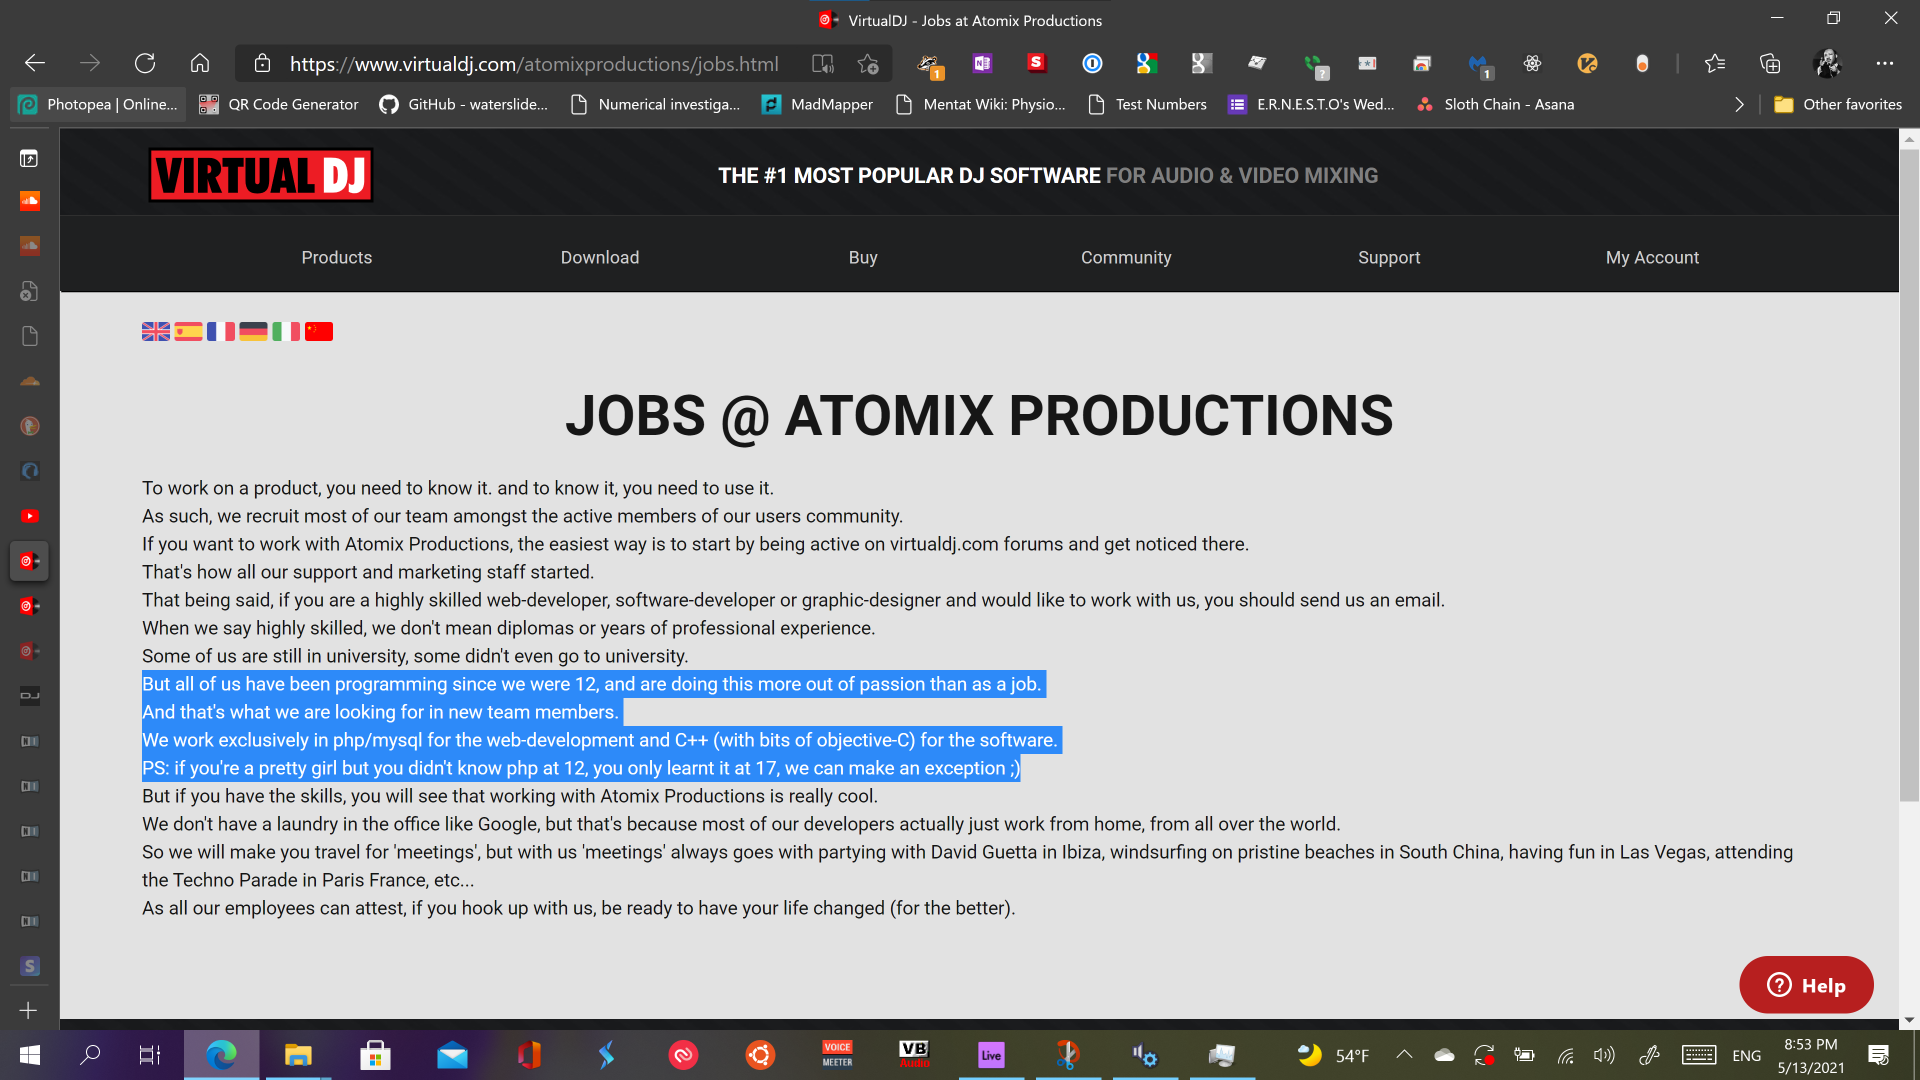
Task: Open QR Code Generator bookmark
Action: (278, 104)
